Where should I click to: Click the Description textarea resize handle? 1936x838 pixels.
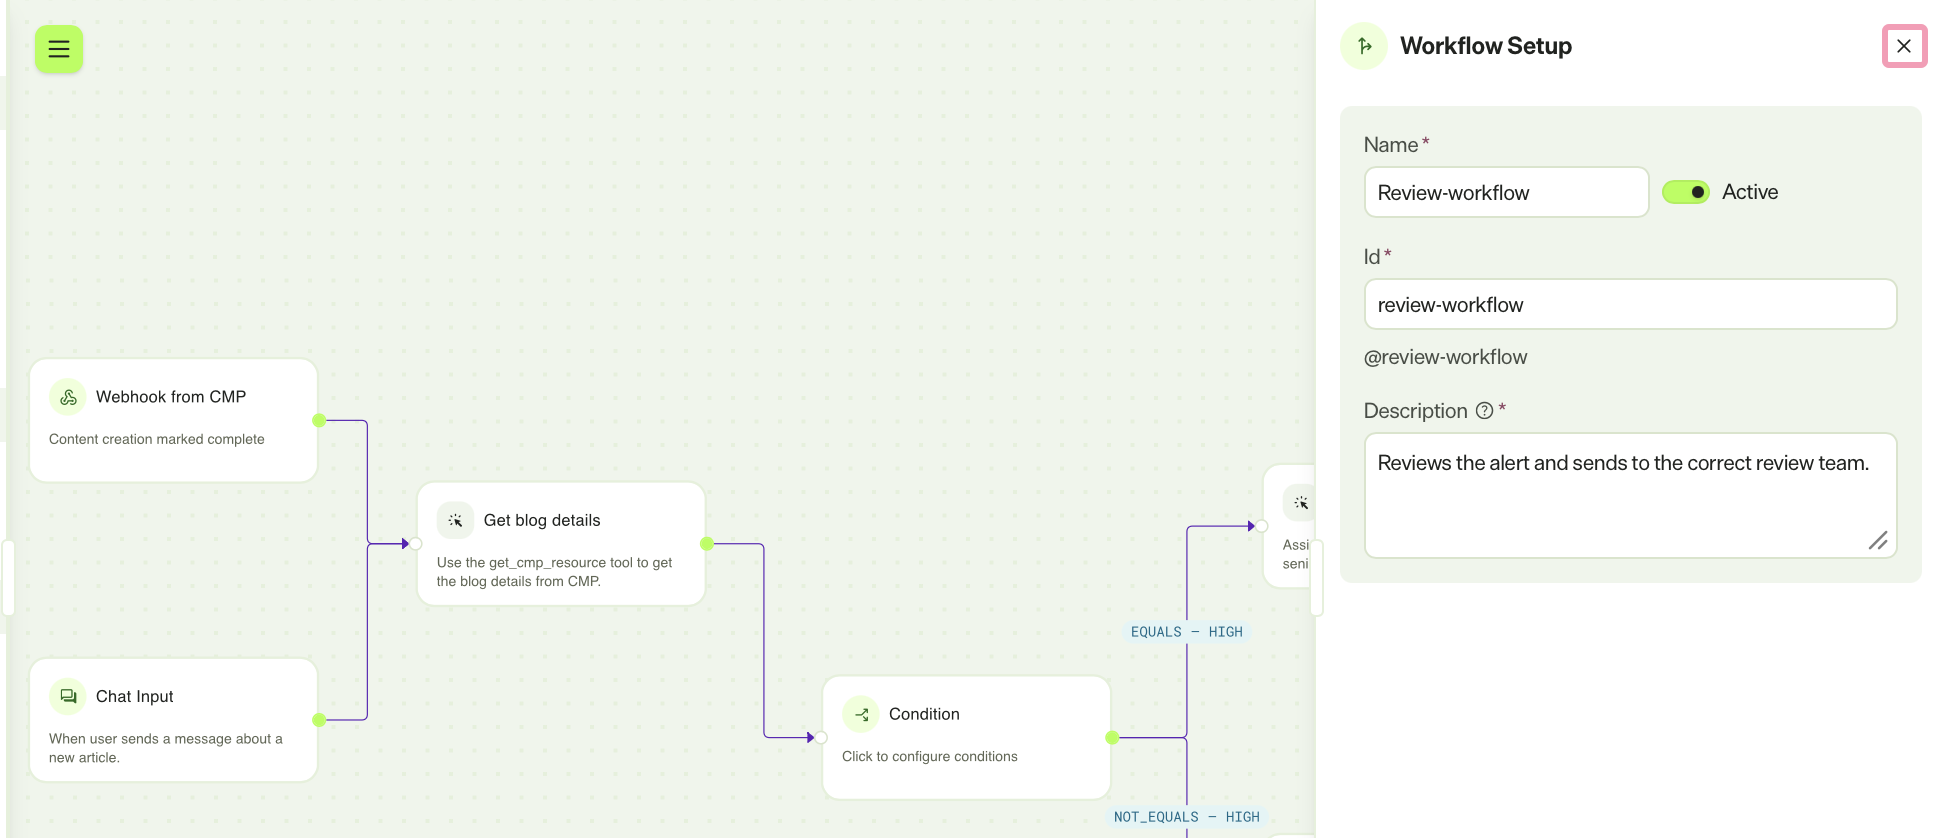click(1878, 541)
